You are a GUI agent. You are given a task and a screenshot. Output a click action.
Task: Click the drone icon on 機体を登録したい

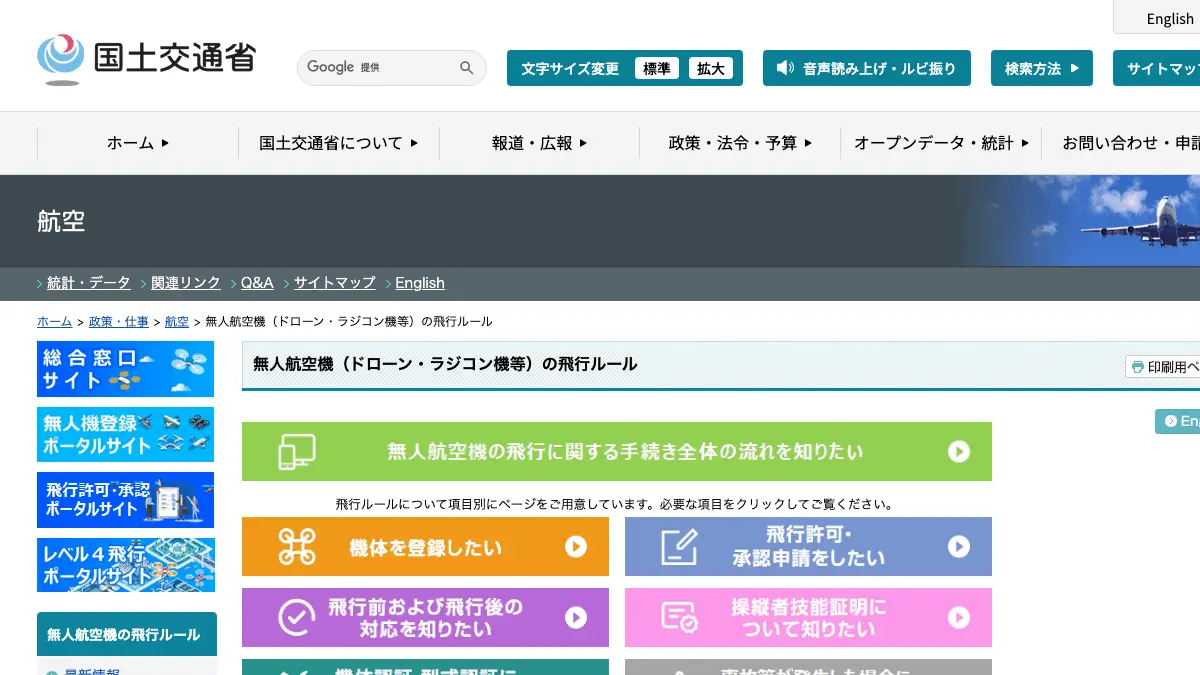click(x=297, y=547)
